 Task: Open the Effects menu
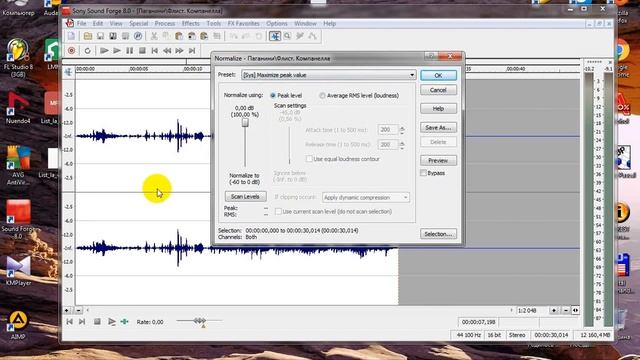[191, 24]
